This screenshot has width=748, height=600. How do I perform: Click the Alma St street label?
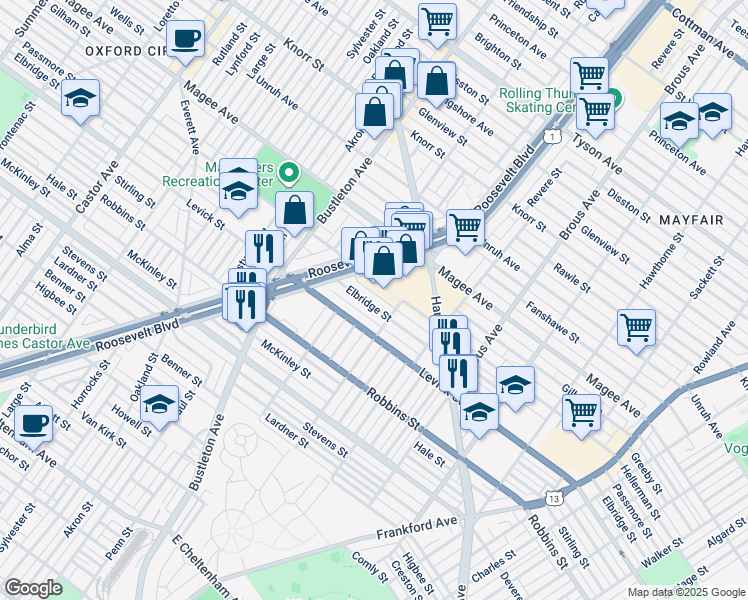(29, 240)
